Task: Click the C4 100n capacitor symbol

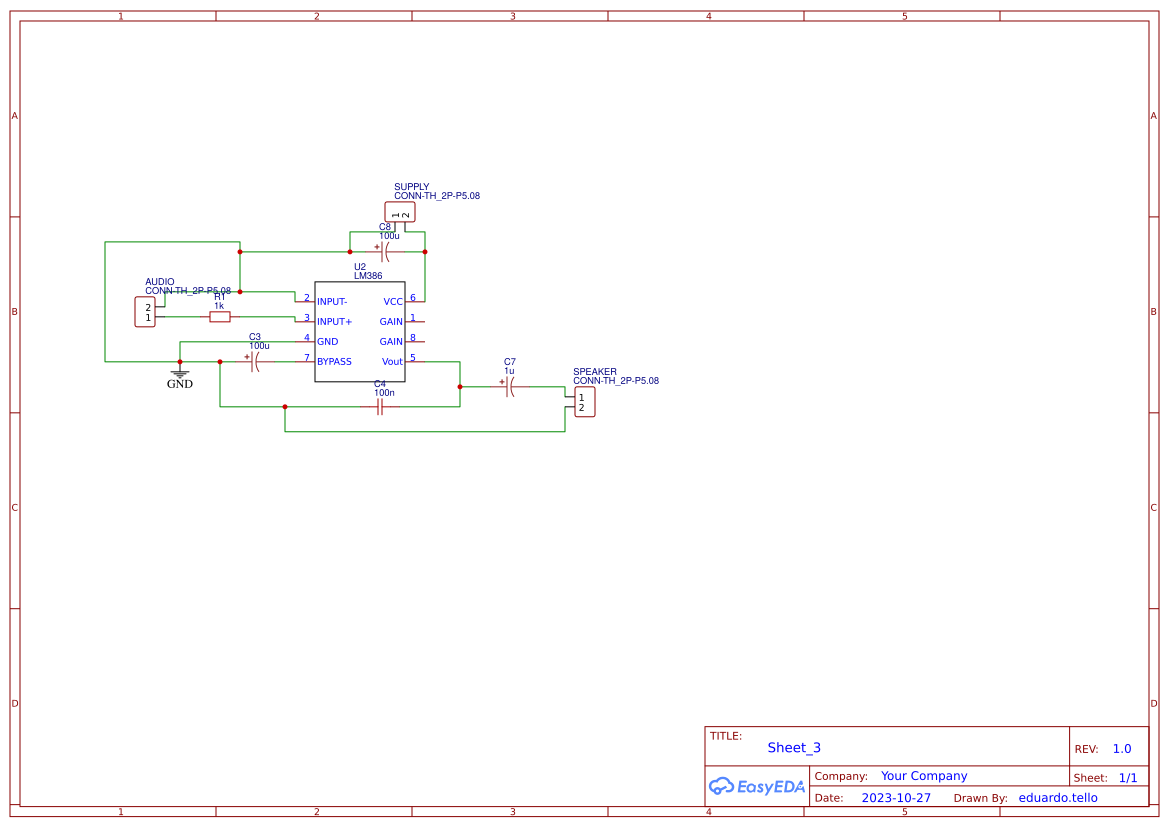Action: 380,407
